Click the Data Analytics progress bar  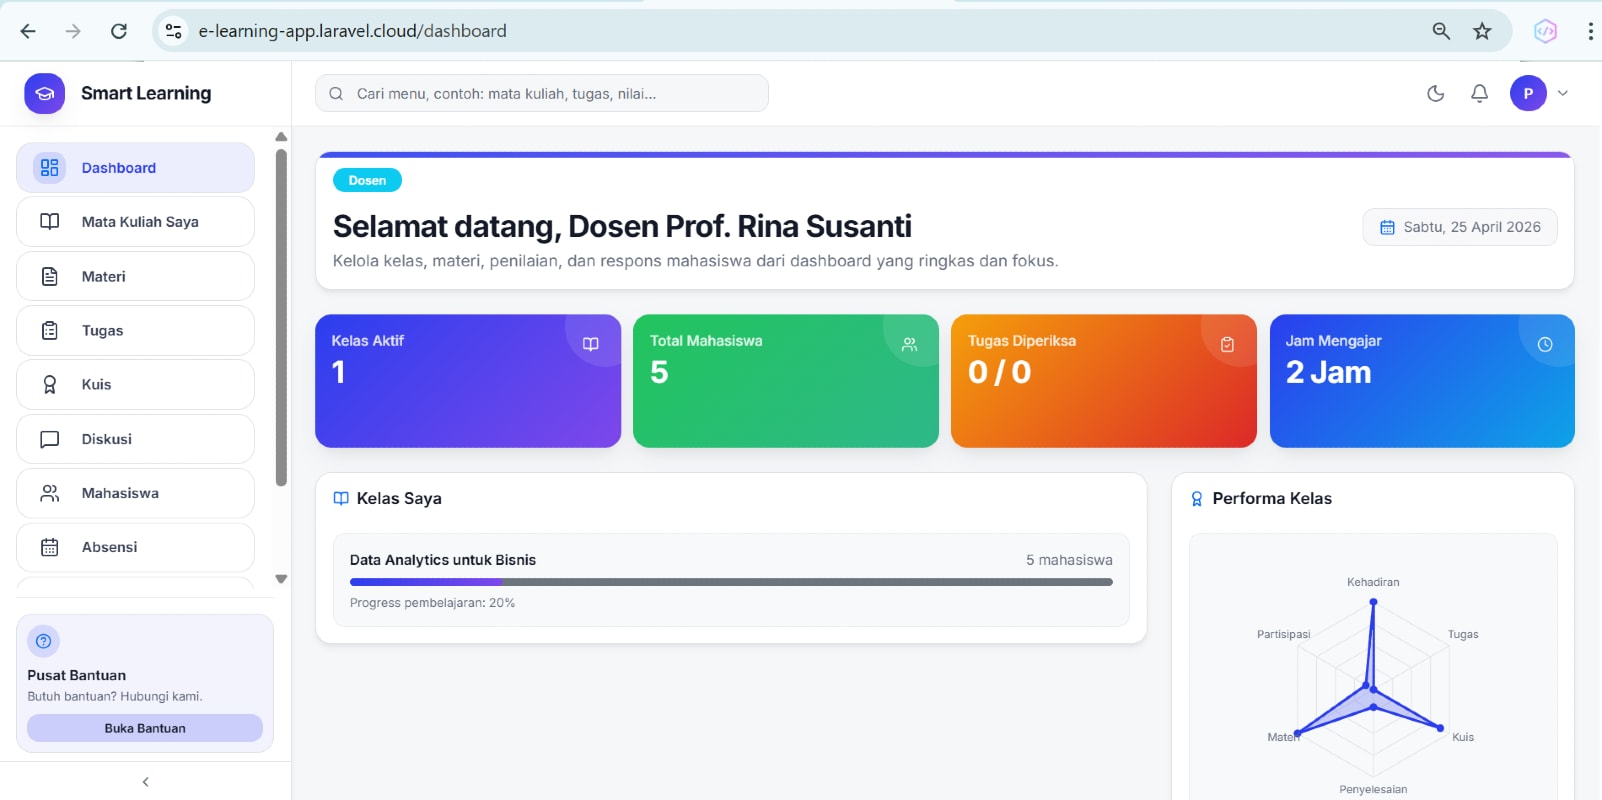click(731, 581)
